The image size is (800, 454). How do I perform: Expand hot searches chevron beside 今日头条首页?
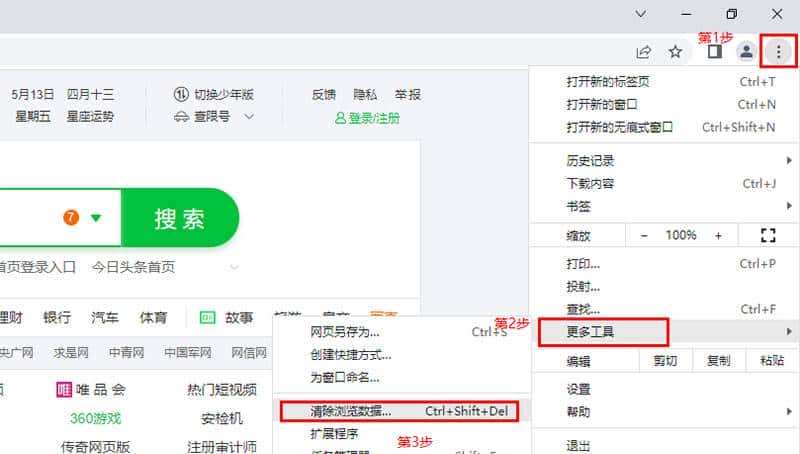pos(234,267)
